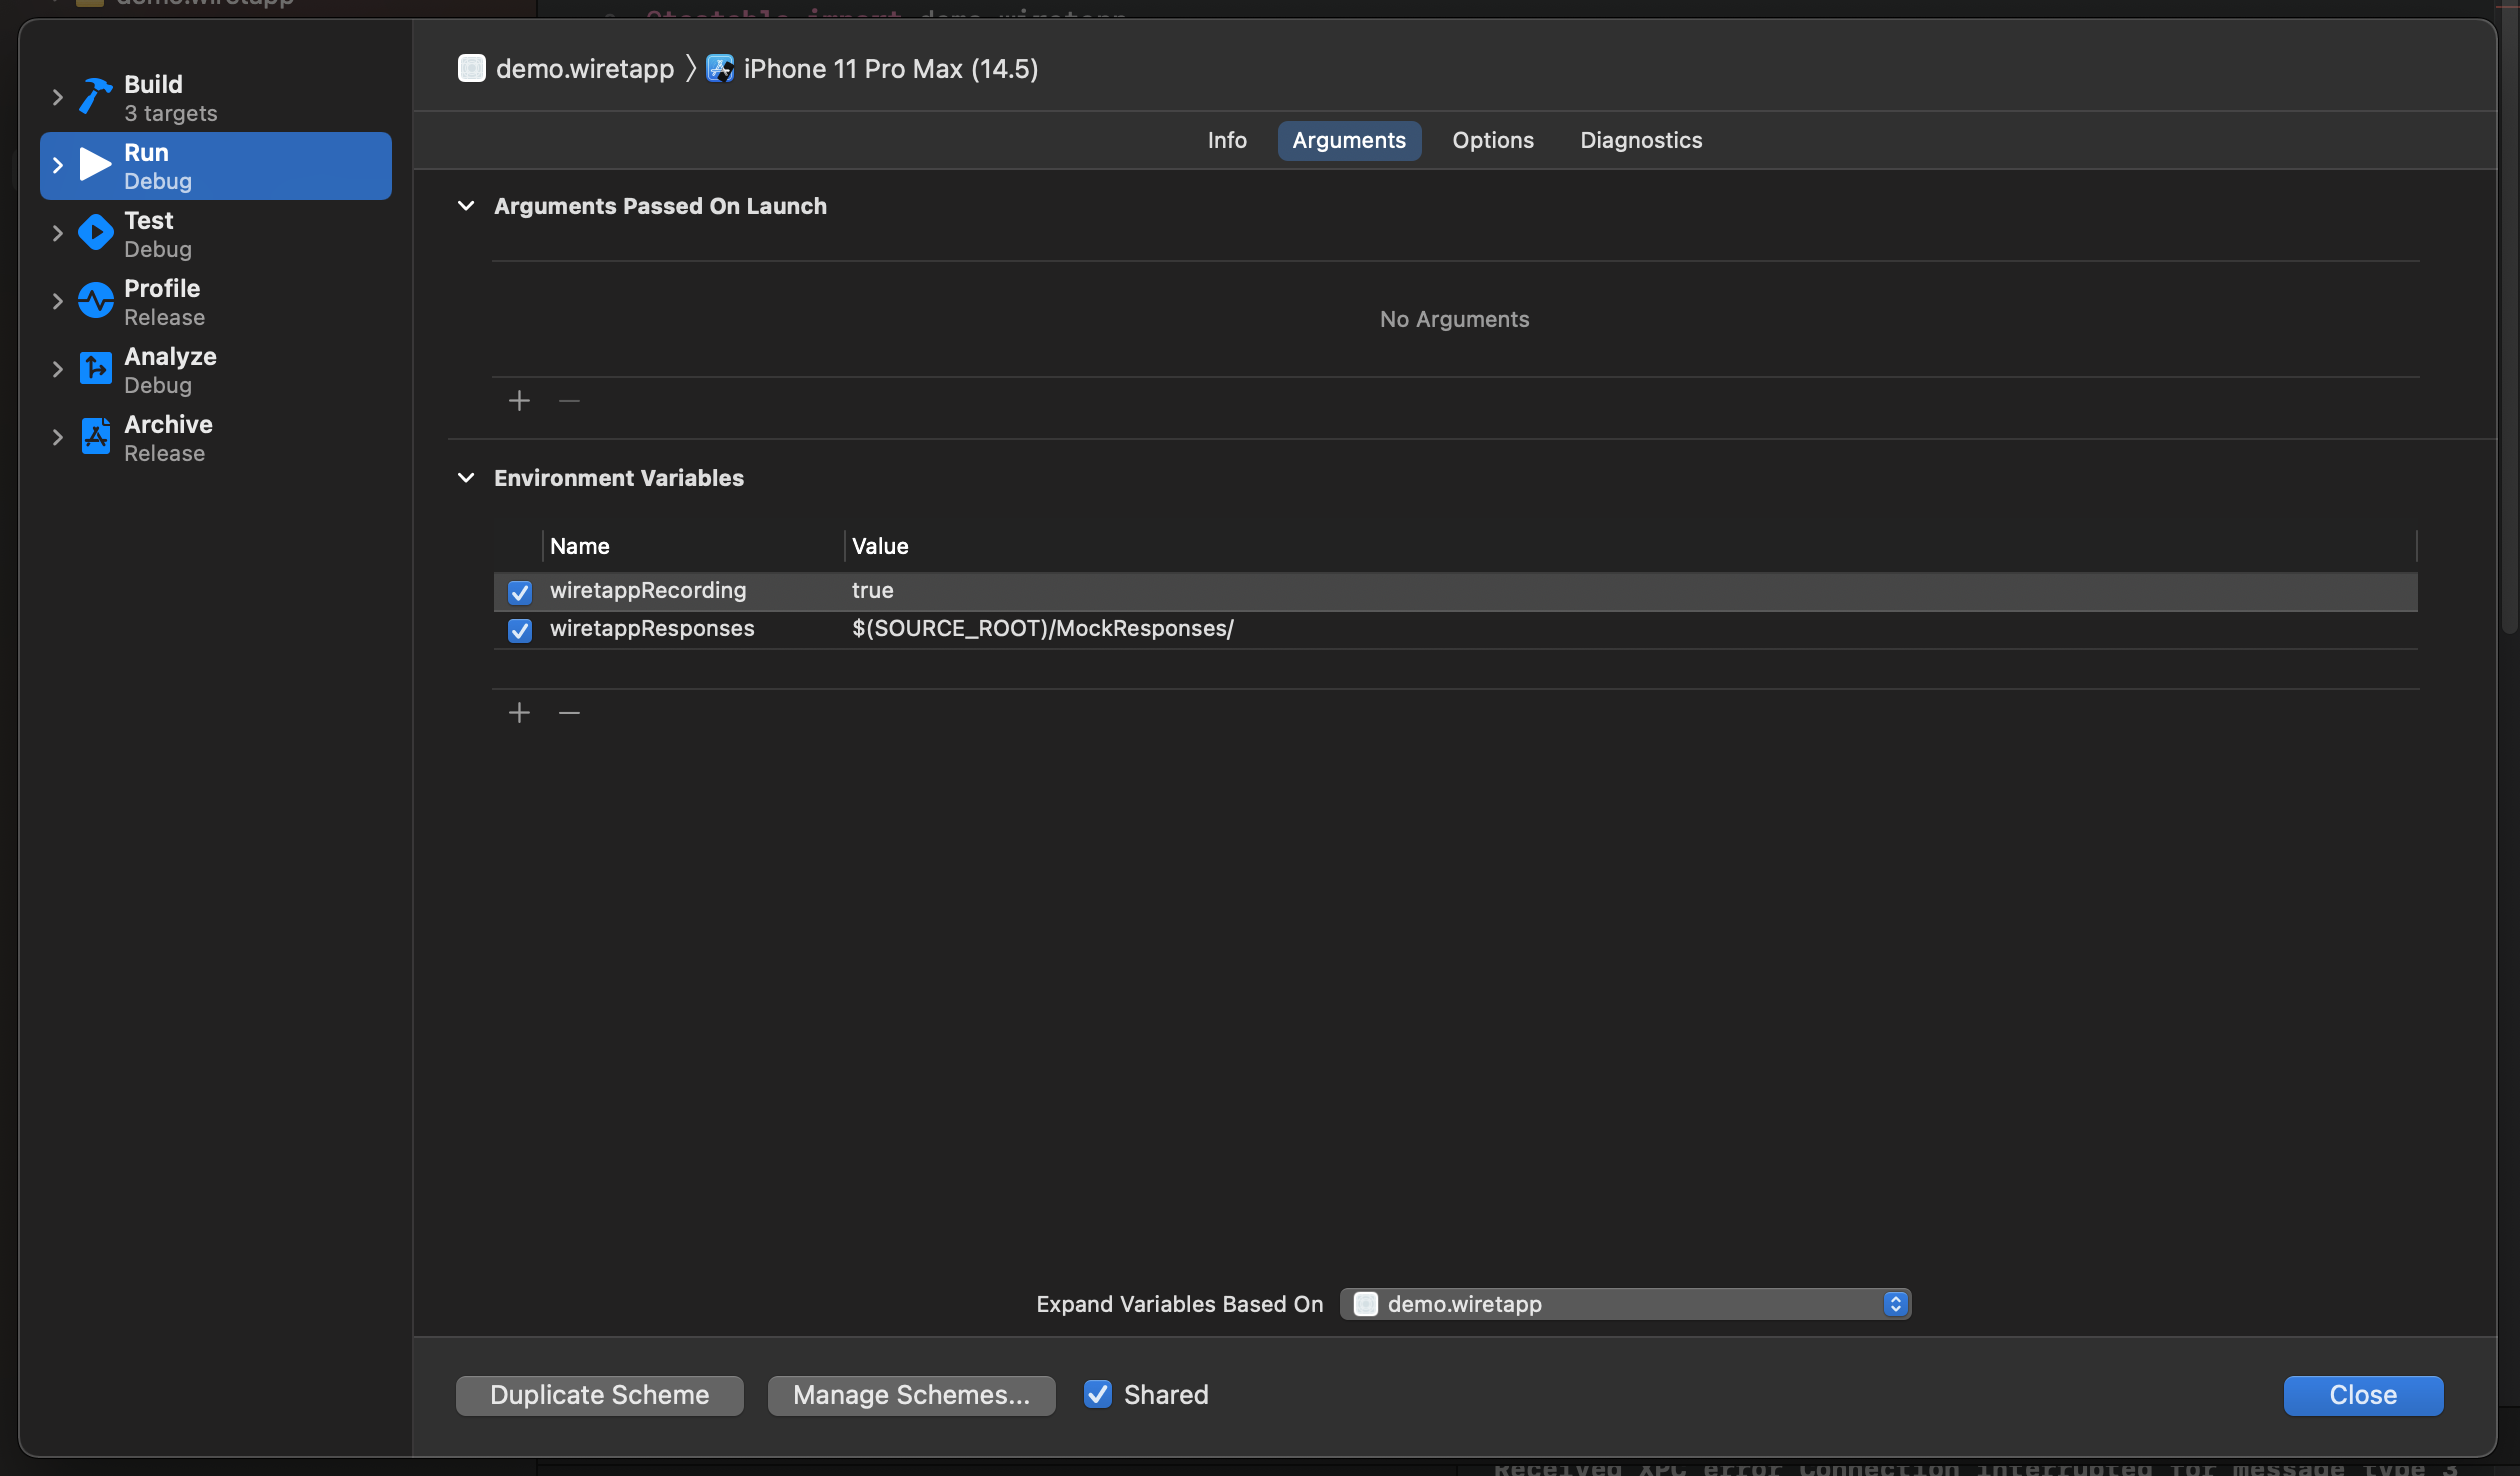Click the Archive action icon

click(95, 437)
